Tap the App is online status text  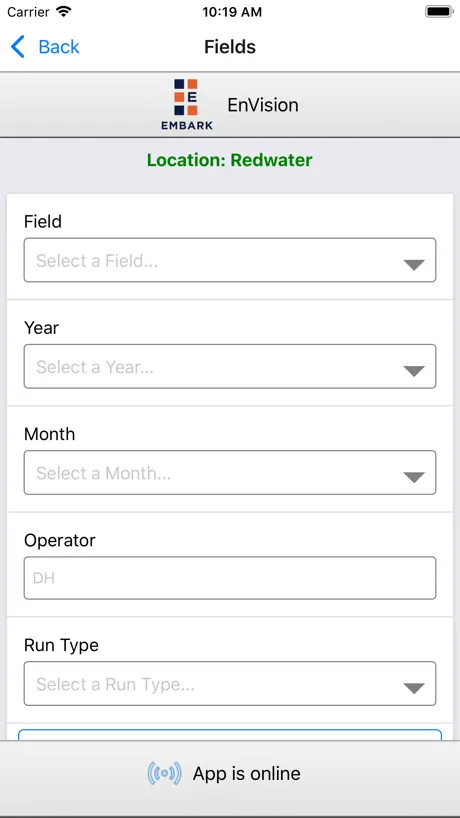point(247,773)
